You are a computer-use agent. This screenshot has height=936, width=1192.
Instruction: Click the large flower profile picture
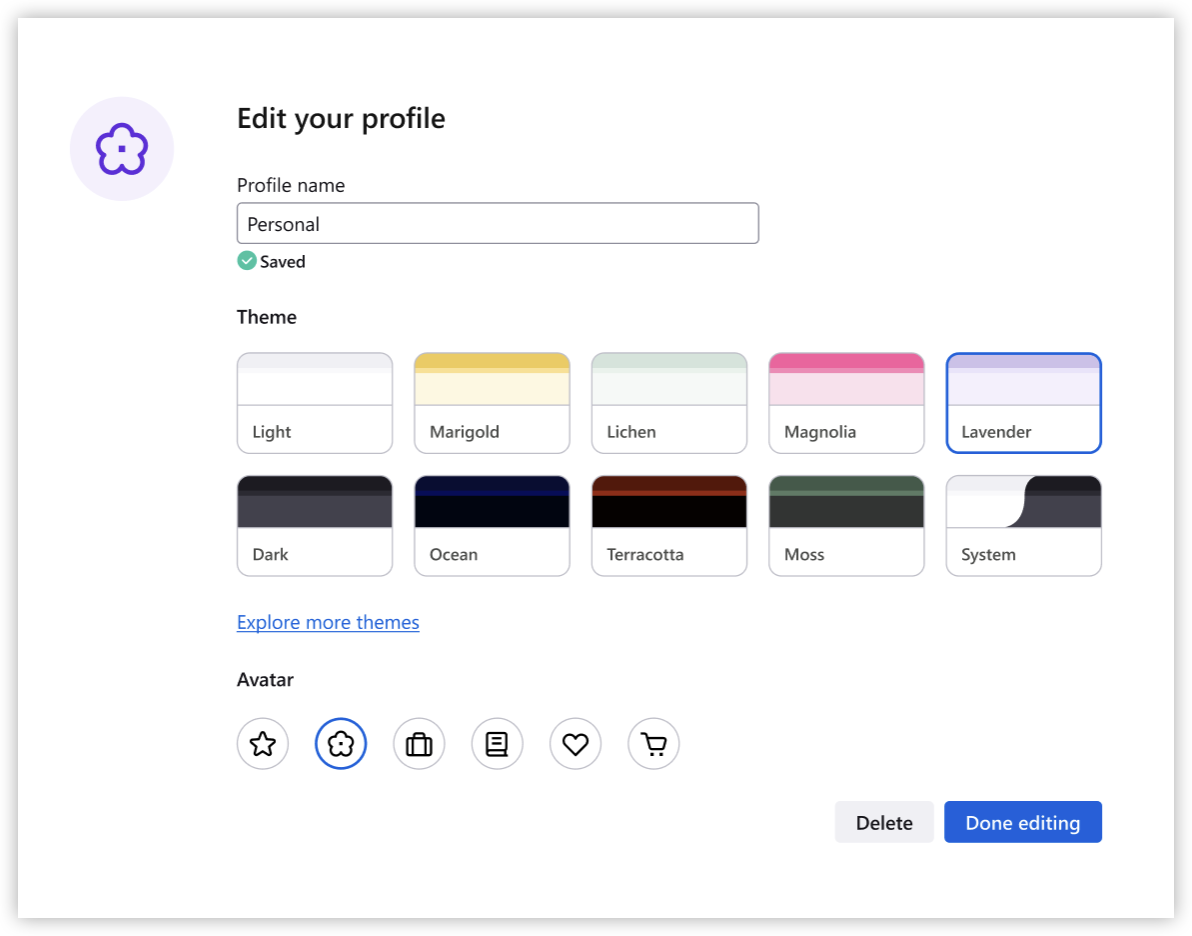coord(122,148)
